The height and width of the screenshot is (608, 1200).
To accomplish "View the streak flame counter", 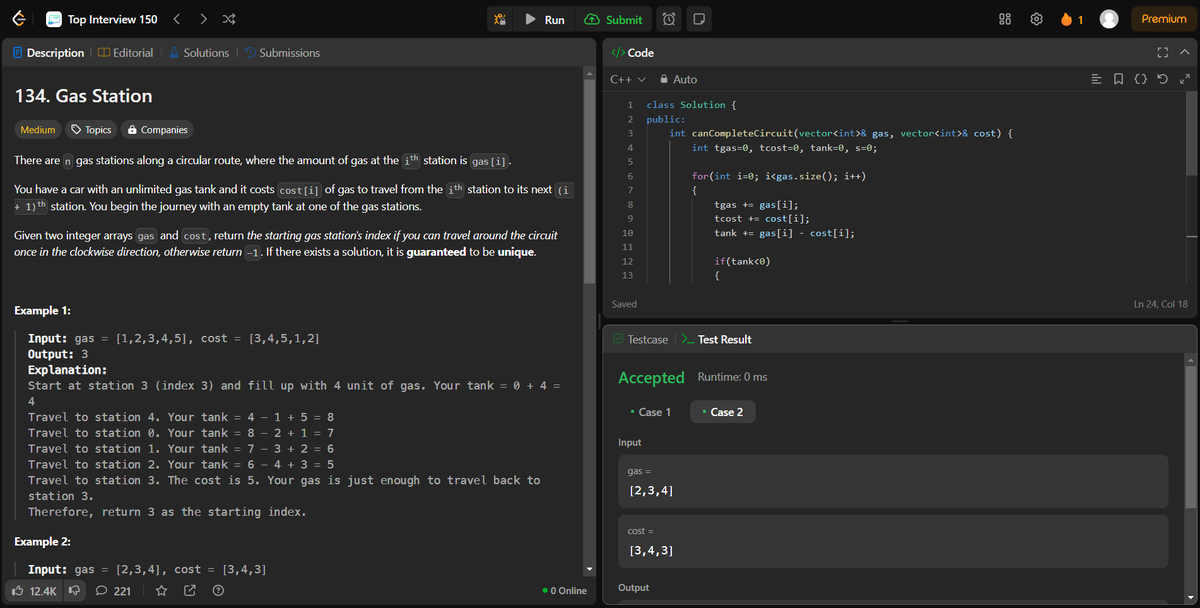I will click(x=1072, y=19).
